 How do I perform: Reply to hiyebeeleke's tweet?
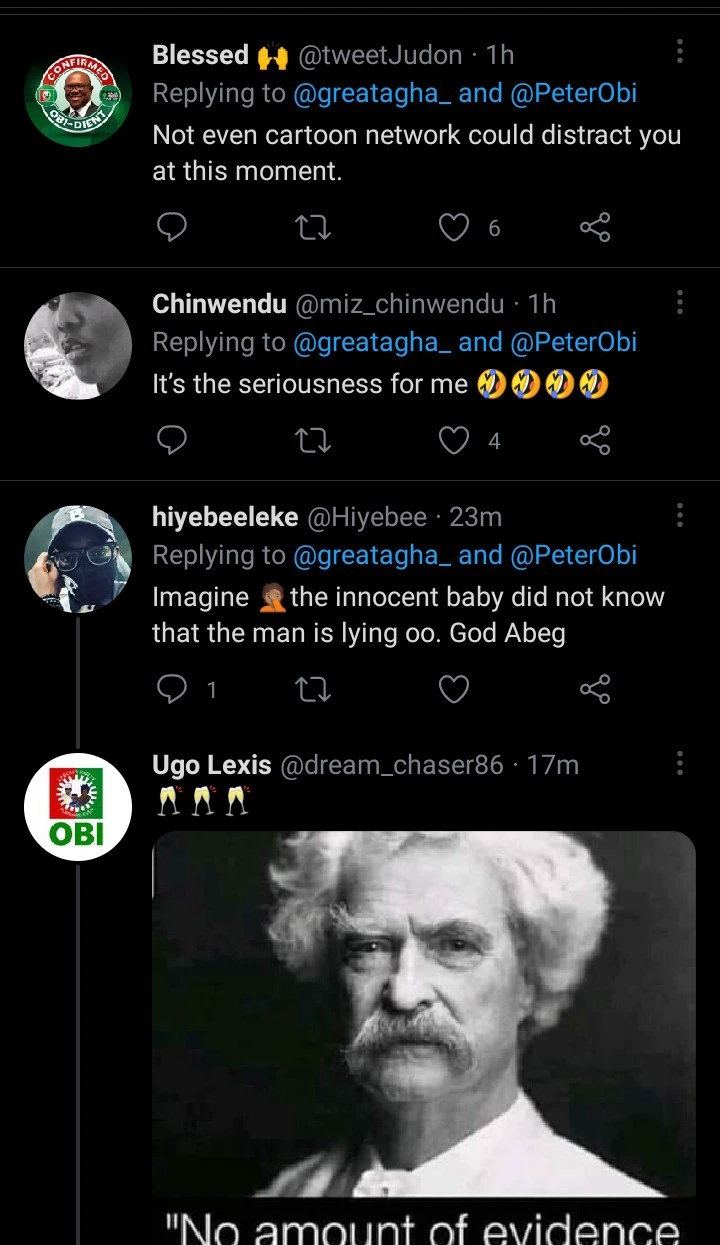172,689
